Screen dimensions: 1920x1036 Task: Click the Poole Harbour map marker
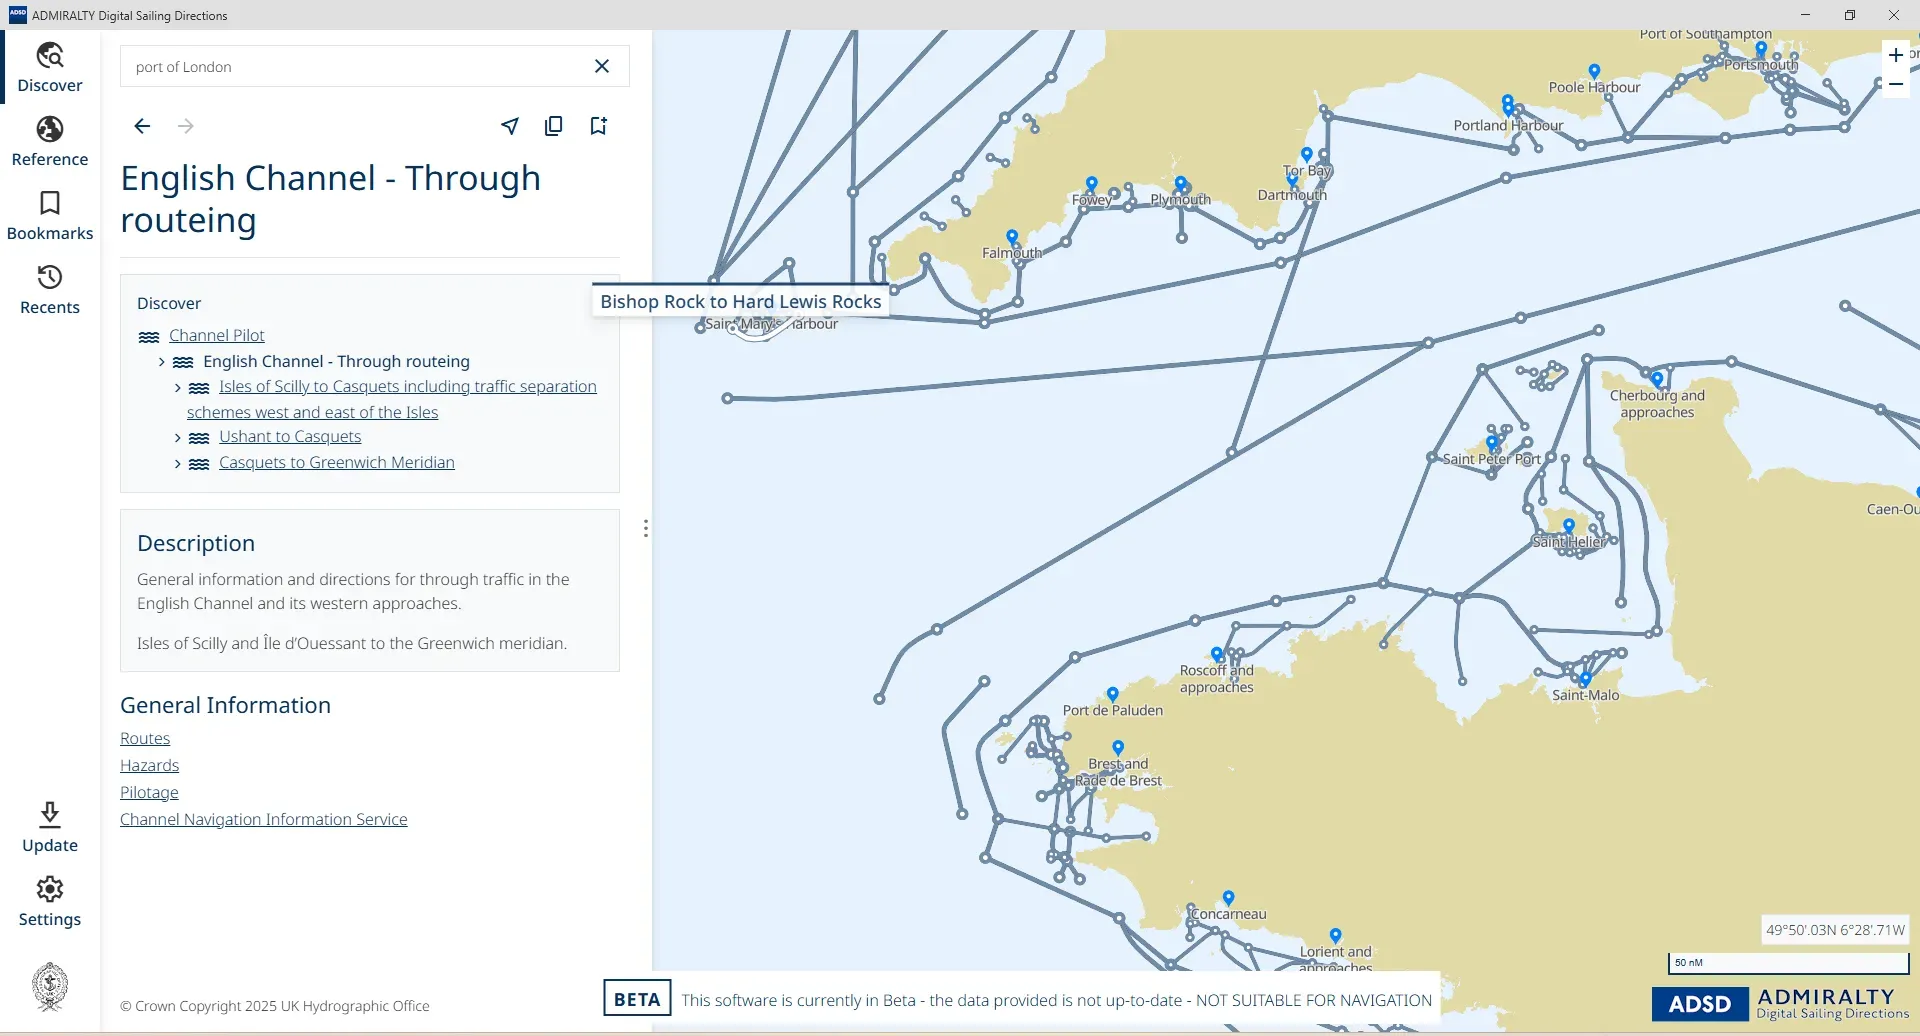(x=1594, y=71)
